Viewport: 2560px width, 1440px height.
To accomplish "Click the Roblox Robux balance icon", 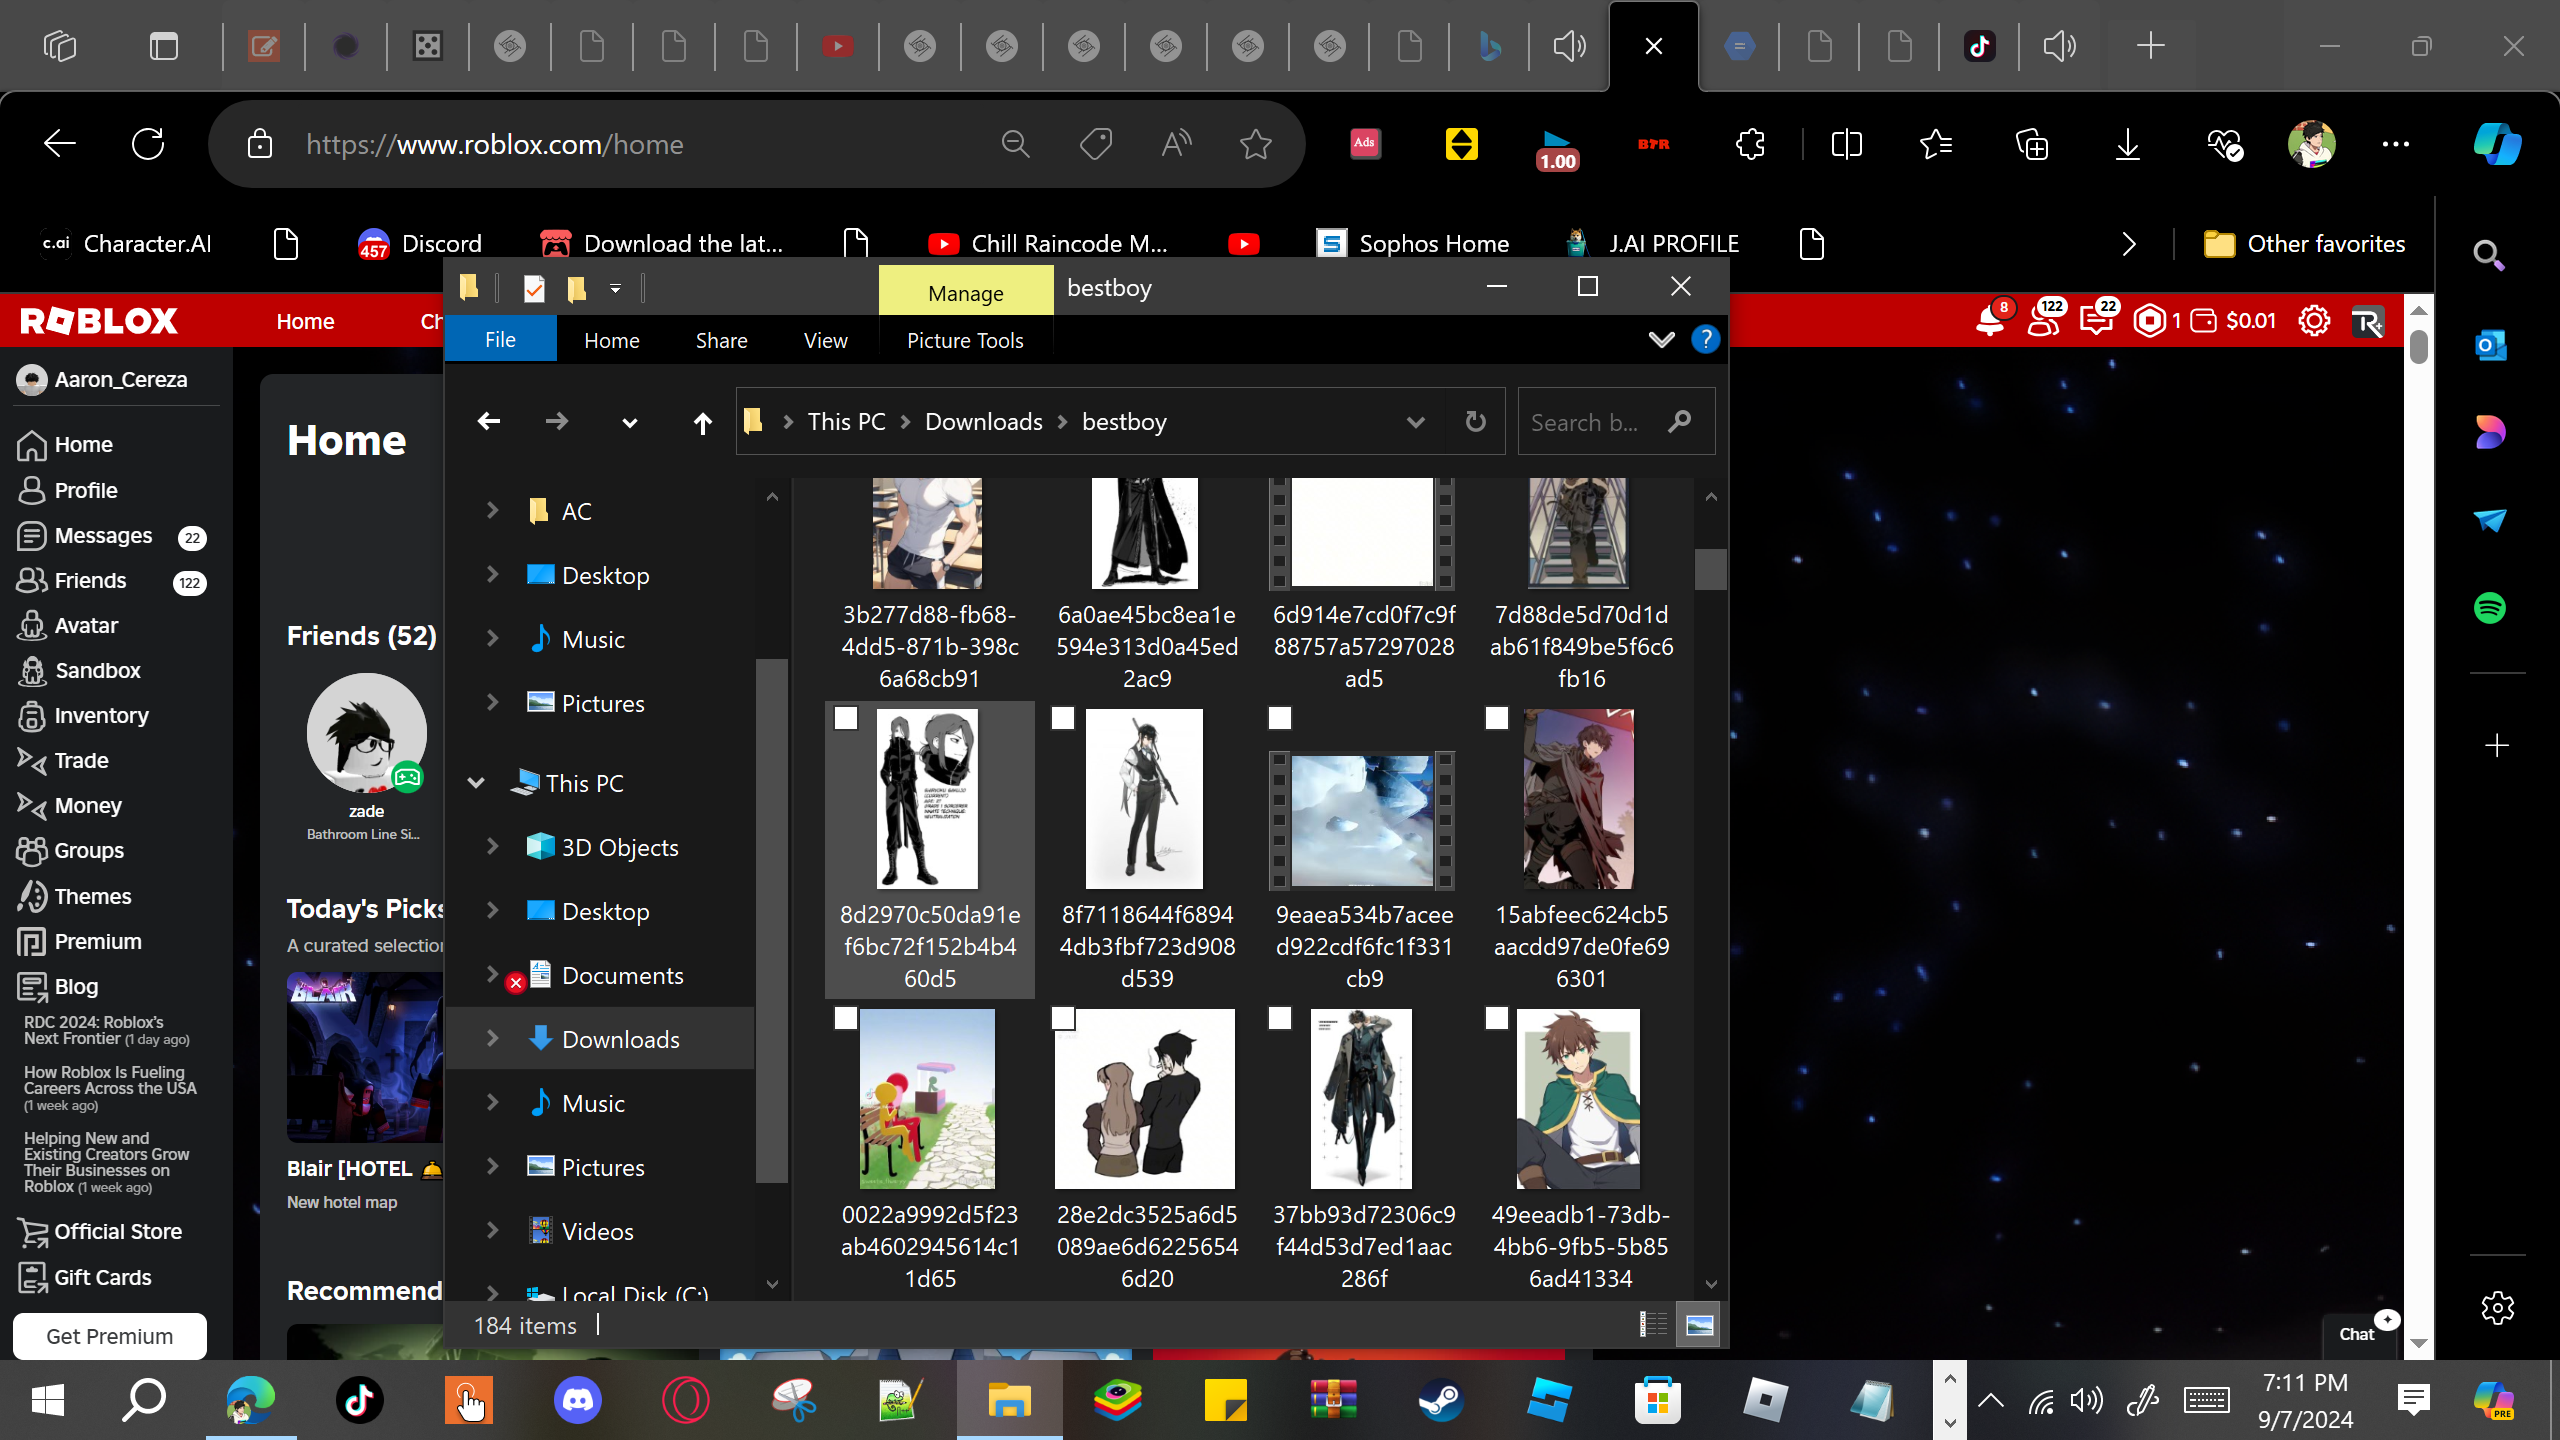I will coord(2148,321).
